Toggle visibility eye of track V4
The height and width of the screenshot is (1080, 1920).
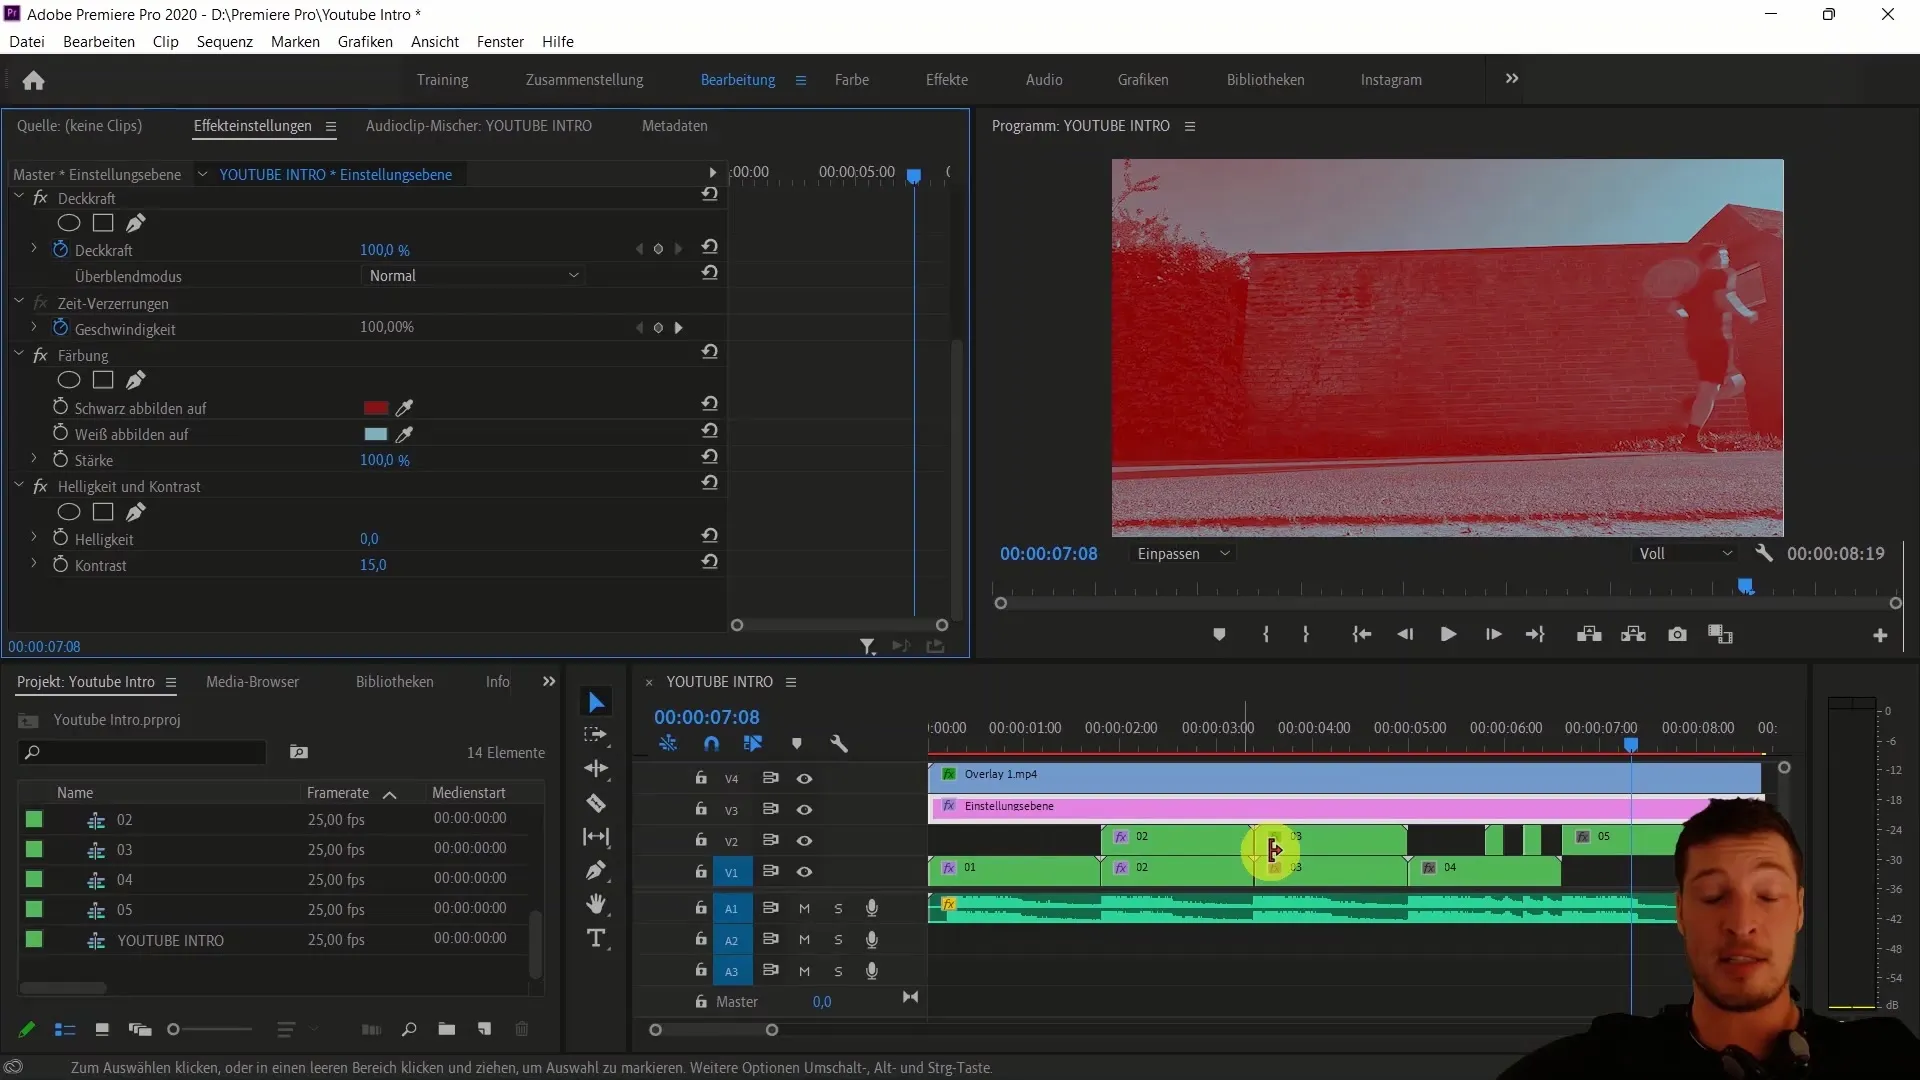[x=804, y=779]
